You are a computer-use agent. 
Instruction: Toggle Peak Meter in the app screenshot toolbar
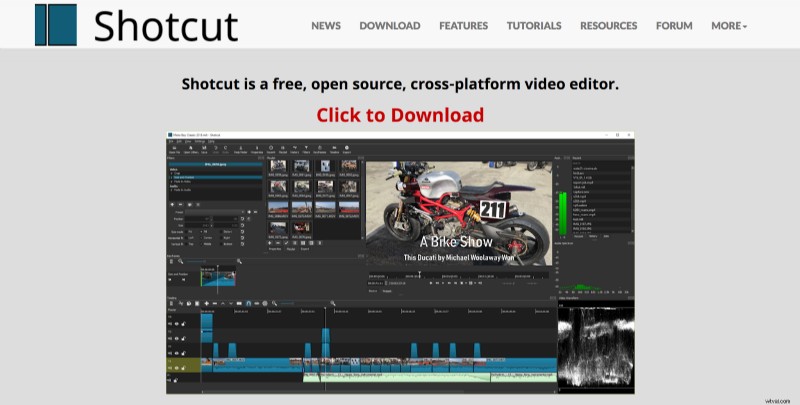[x=241, y=149]
